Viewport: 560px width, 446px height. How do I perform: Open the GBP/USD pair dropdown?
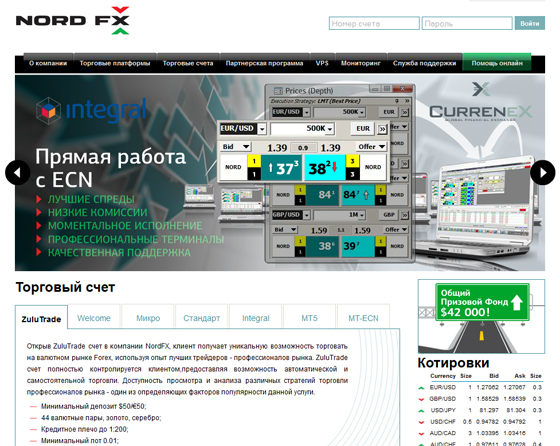tap(307, 215)
